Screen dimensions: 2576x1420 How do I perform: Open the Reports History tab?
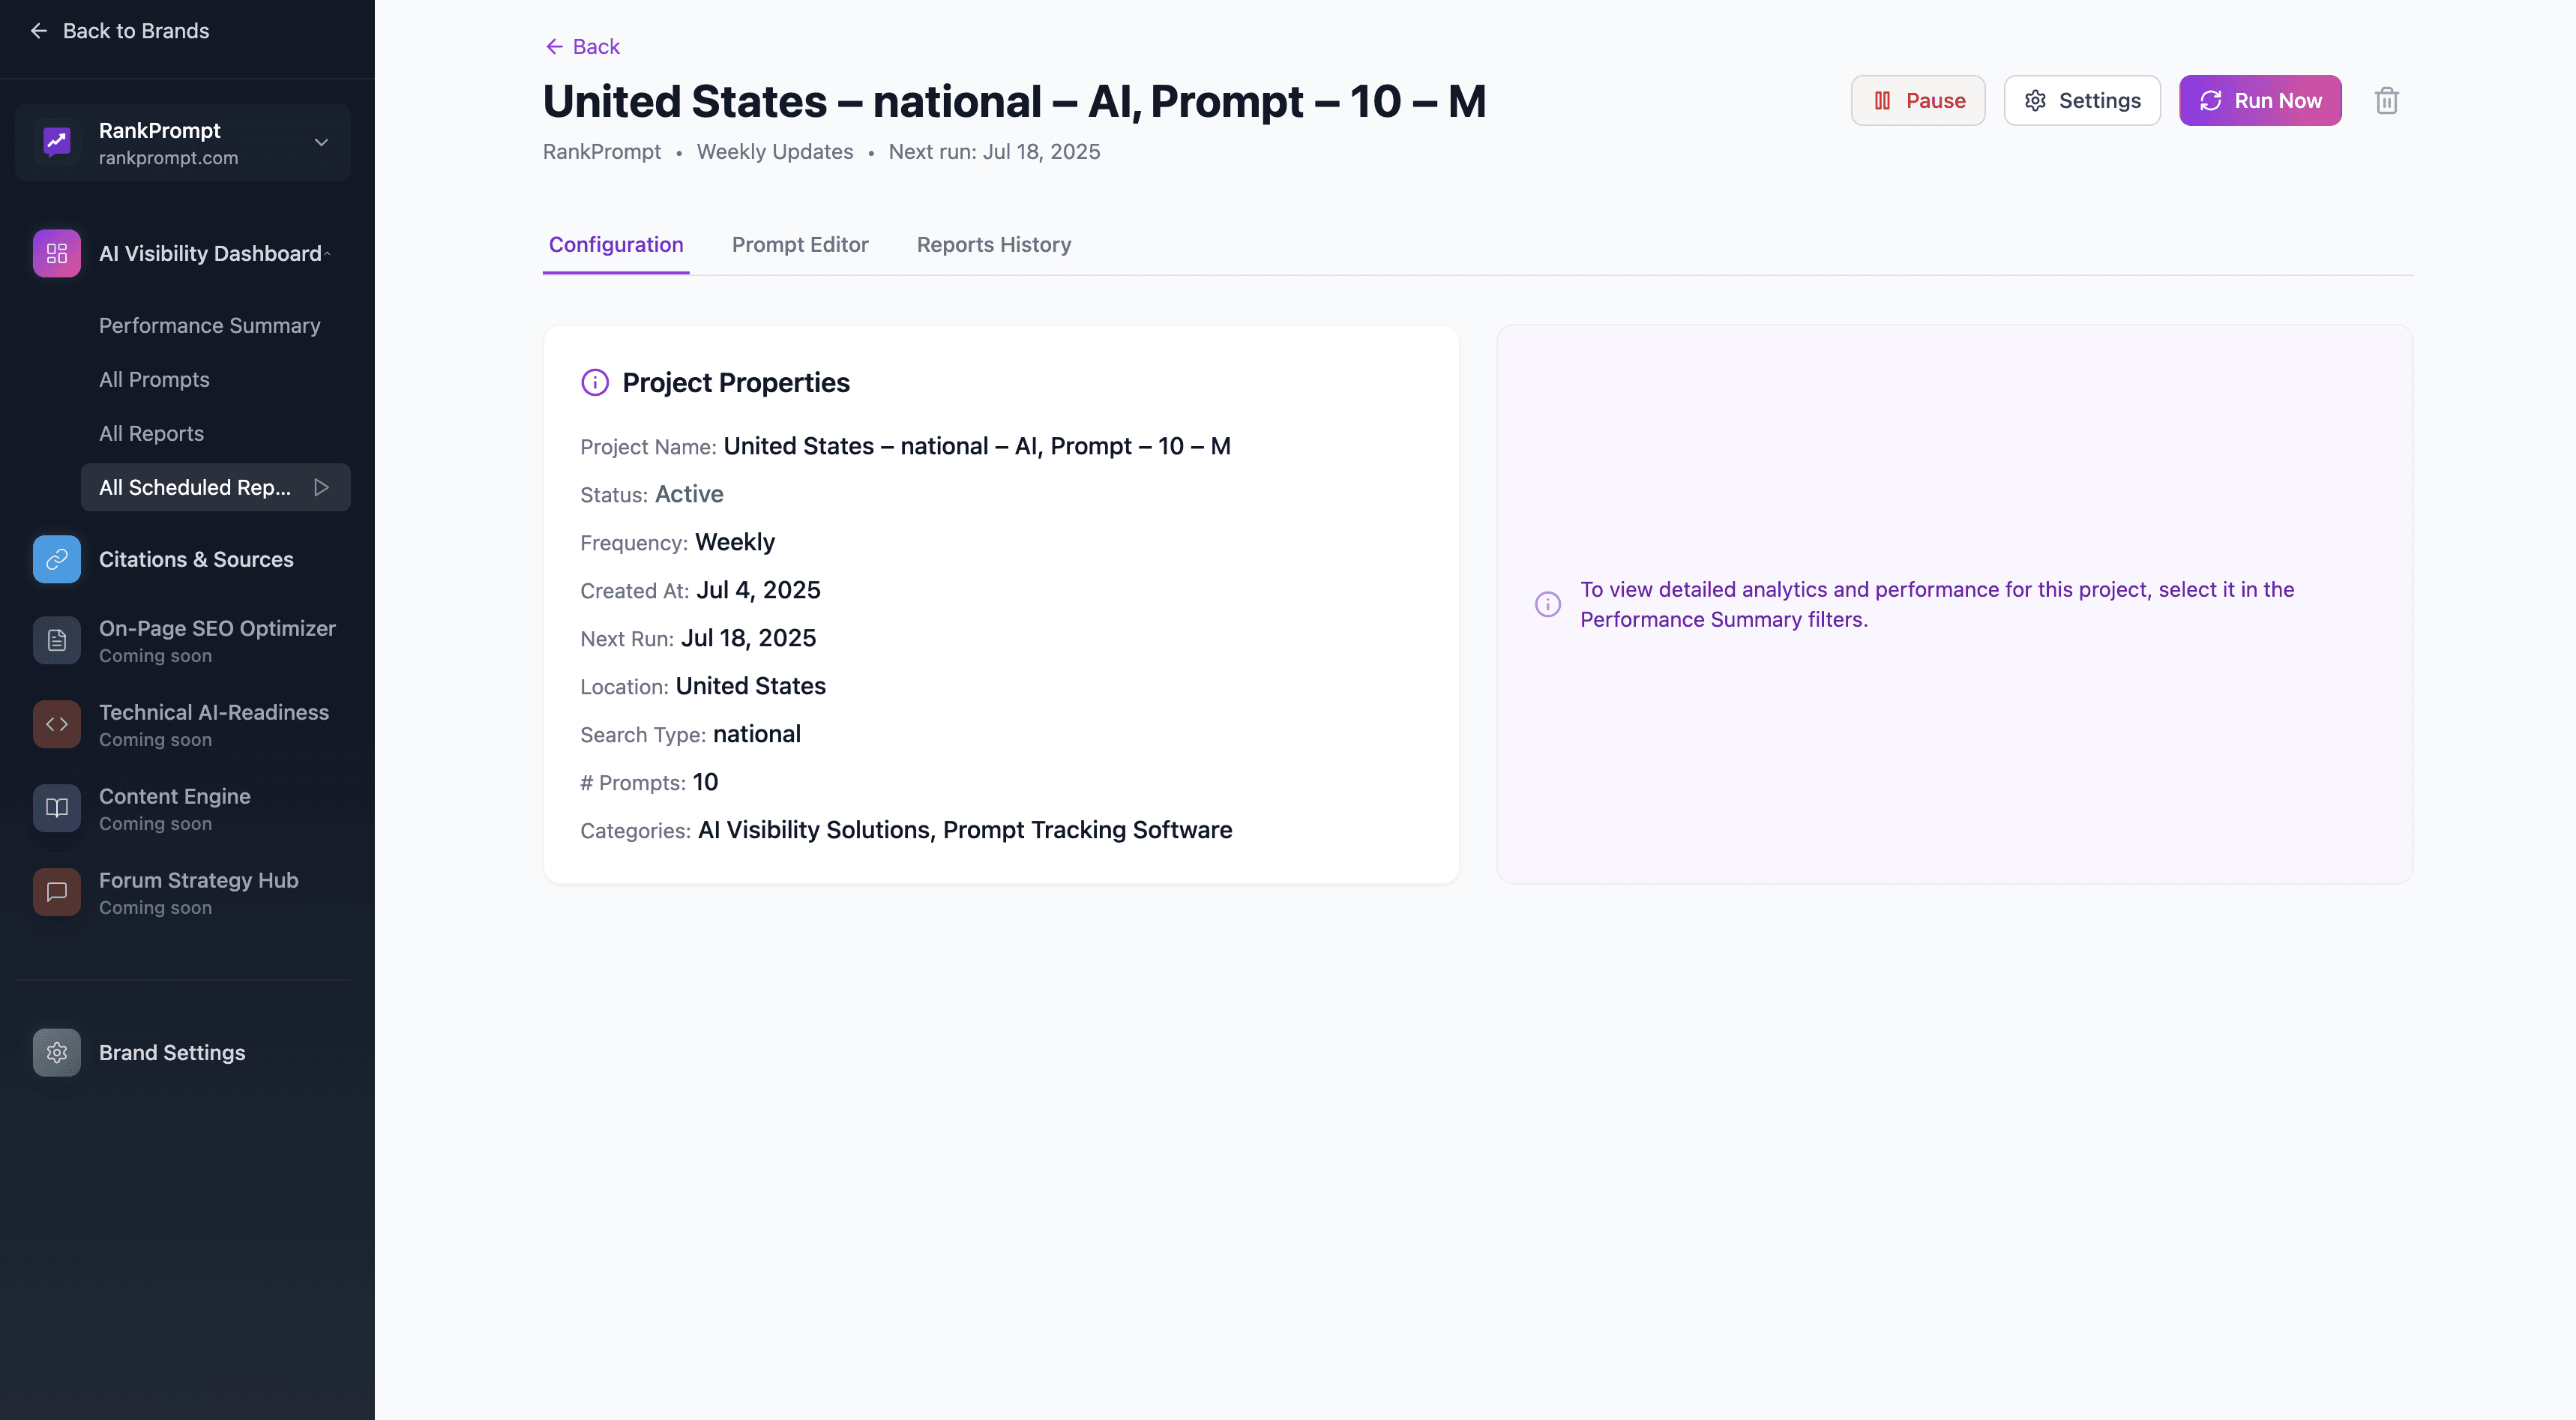pos(993,245)
